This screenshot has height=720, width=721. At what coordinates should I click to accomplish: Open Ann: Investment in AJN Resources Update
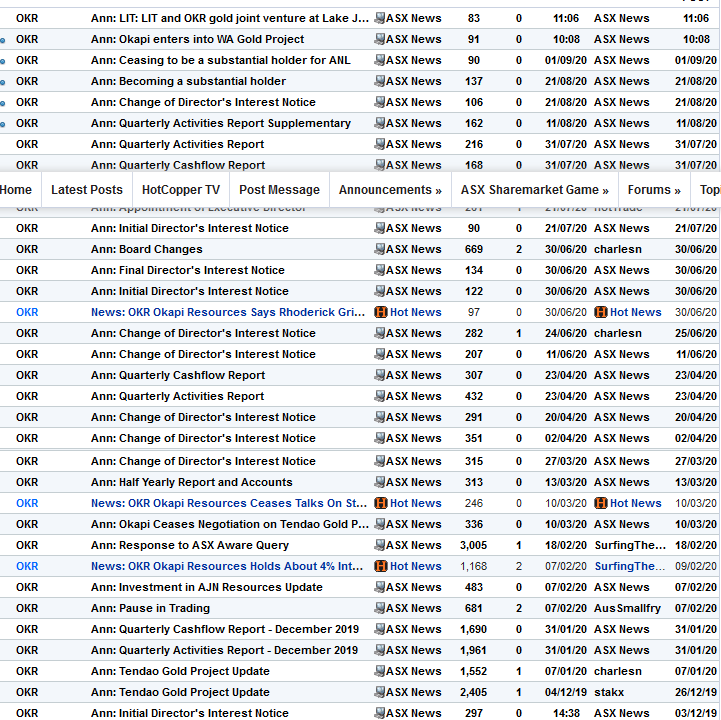(206, 587)
